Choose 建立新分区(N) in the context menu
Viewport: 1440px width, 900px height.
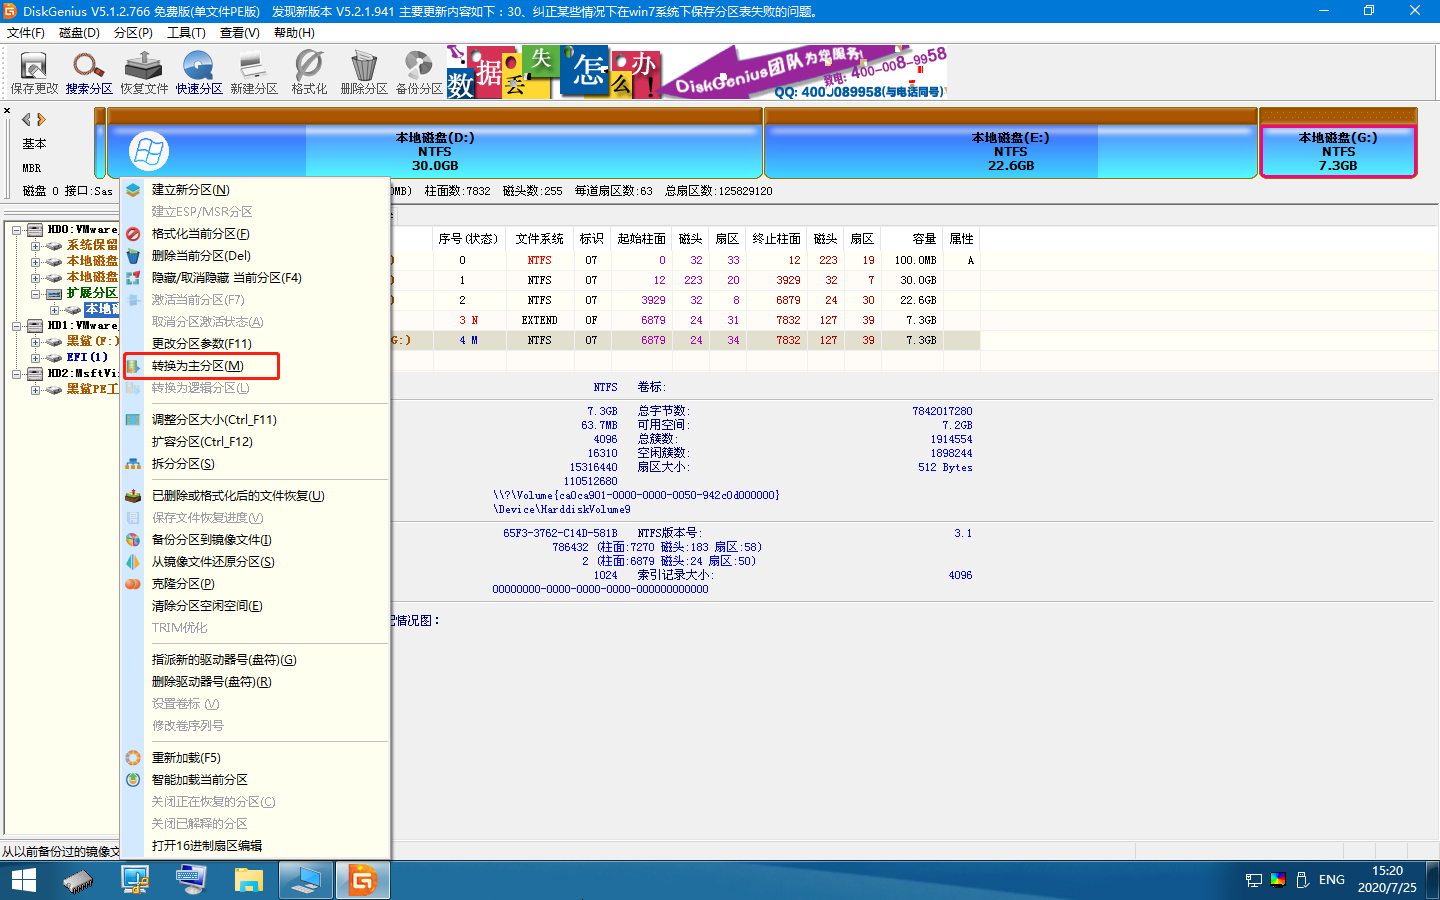(255, 190)
